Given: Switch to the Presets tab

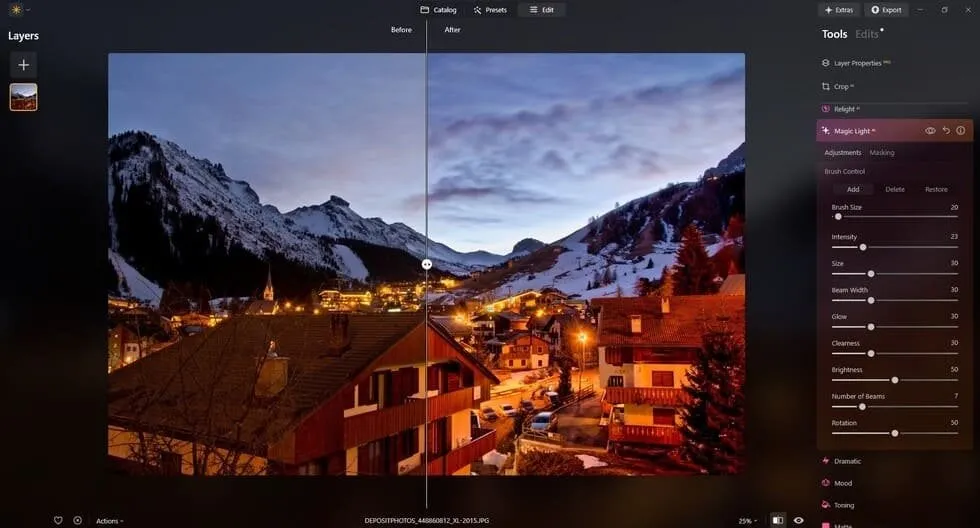Looking at the screenshot, I should pyautogui.click(x=490, y=10).
